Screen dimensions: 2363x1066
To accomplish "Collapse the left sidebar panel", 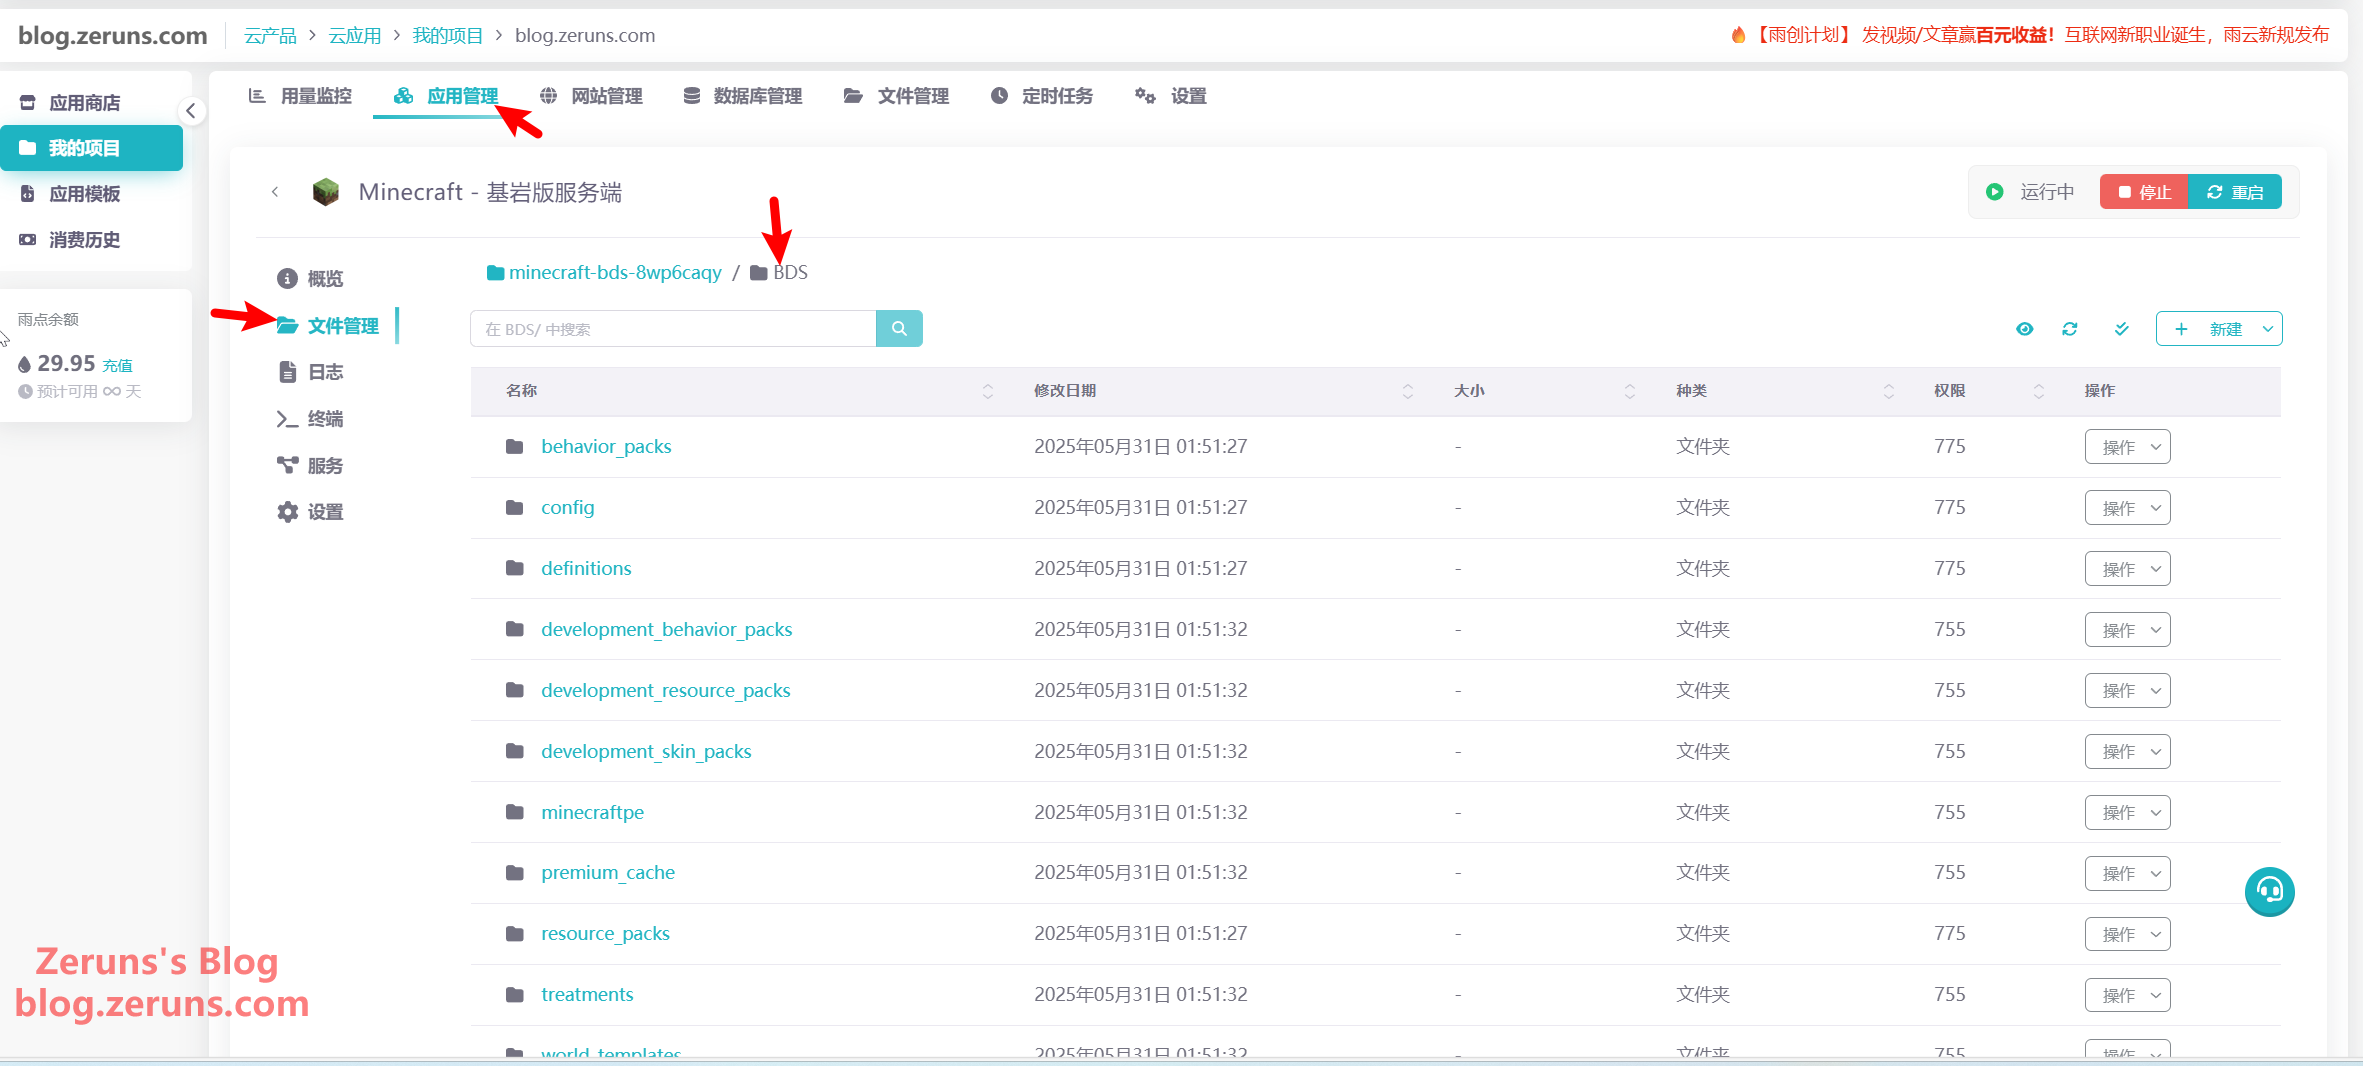I will click(191, 111).
